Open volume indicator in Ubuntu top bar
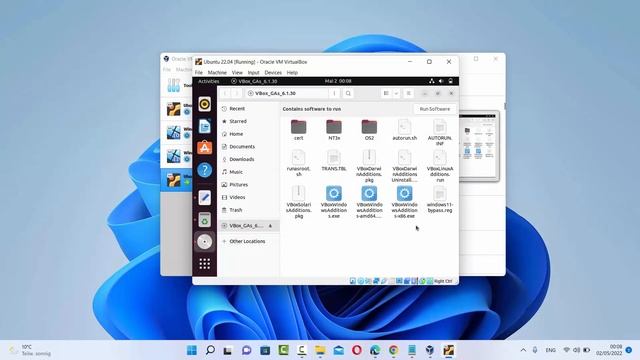 click(441, 81)
